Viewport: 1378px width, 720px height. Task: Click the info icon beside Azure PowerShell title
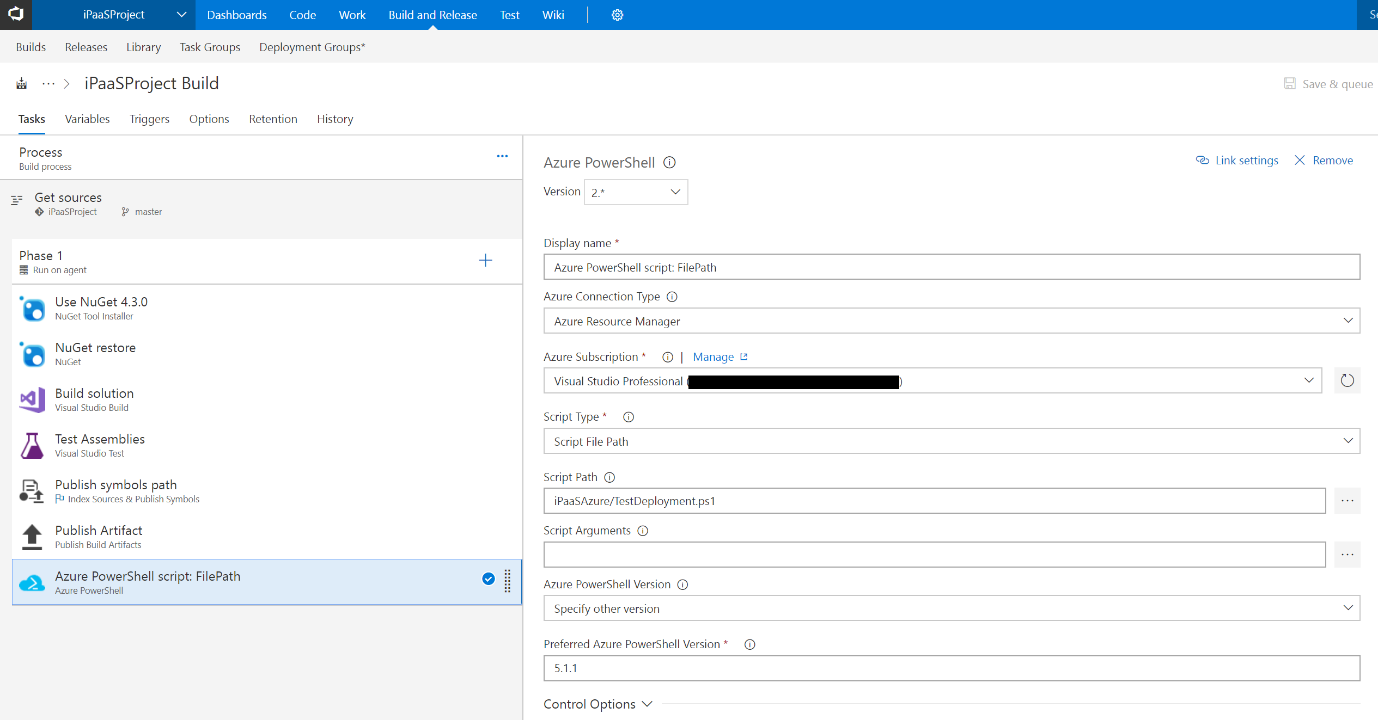tap(670, 162)
